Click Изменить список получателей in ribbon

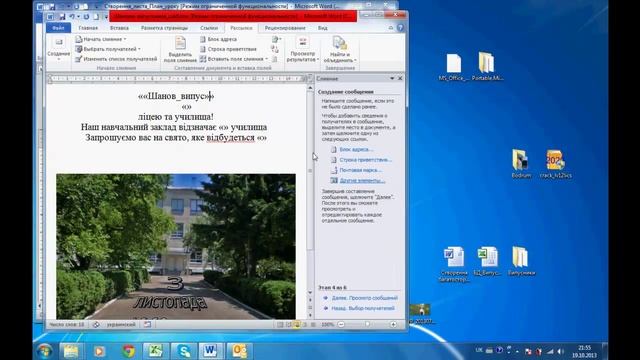click(116, 59)
